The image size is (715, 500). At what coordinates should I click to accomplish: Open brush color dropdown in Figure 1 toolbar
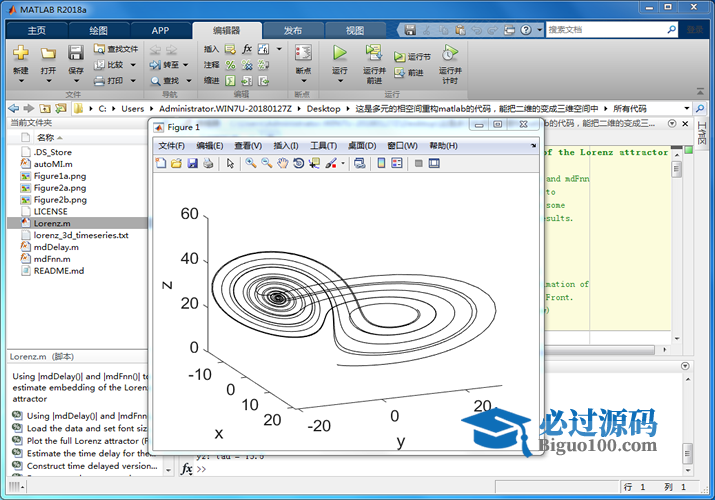[x=343, y=163]
